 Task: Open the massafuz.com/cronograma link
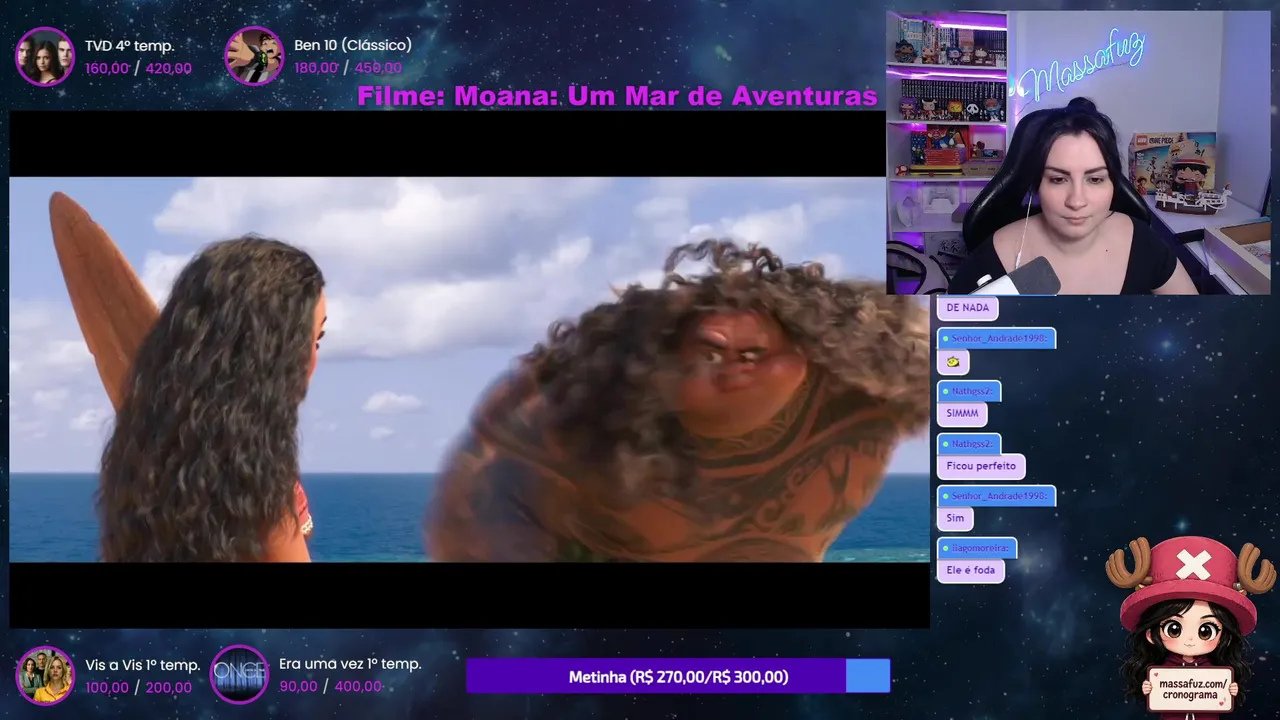pyautogui.click(x=1192, y=690)
